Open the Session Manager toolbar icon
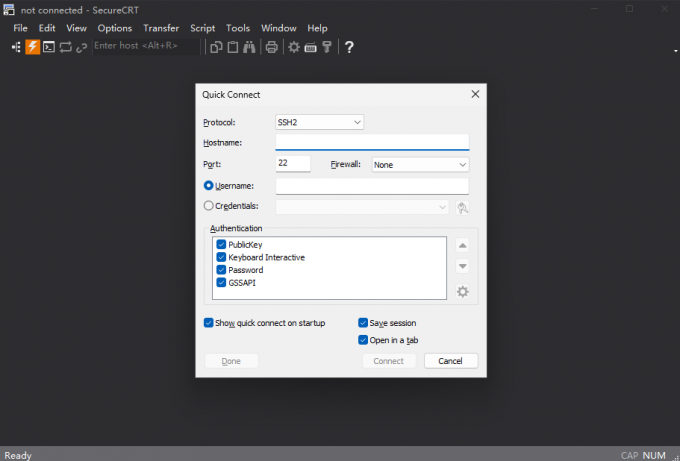The image size is (680, 461). [x=16, y=47]
